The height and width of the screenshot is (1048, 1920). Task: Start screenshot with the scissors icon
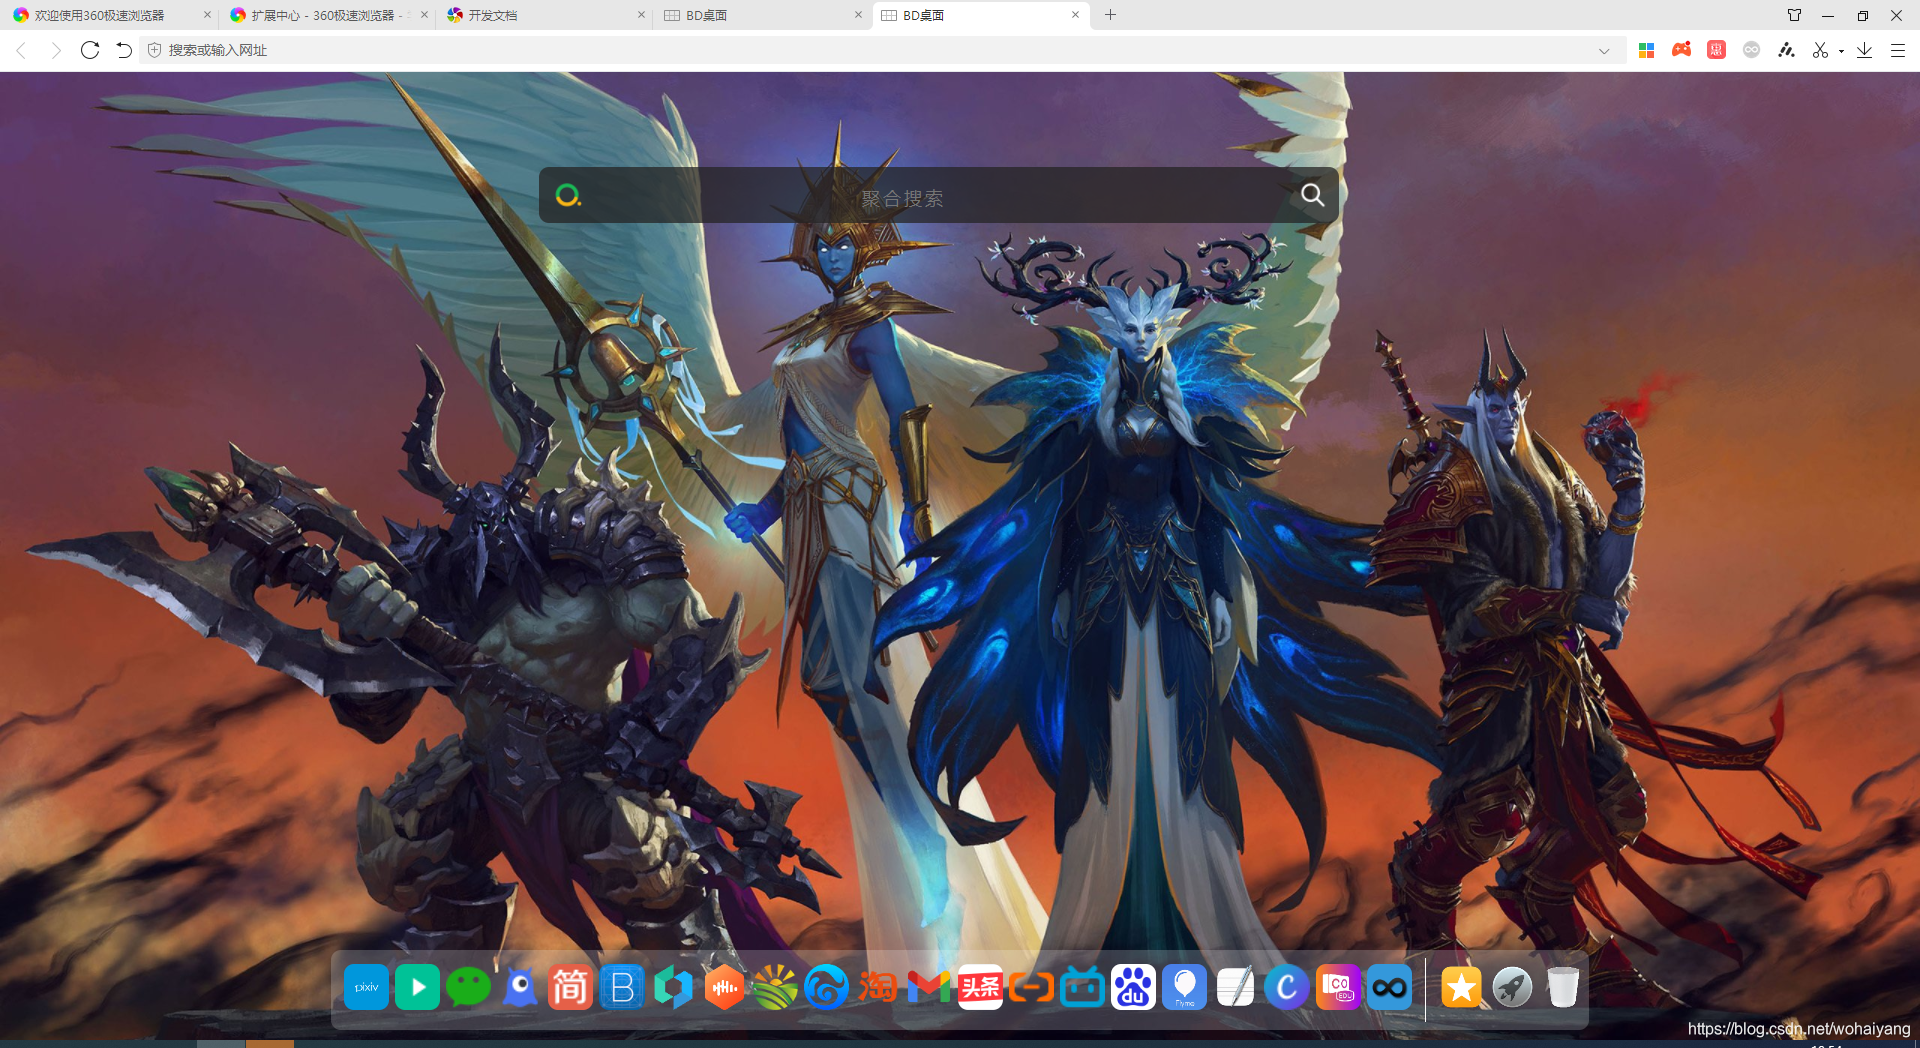coord(1820,50)
